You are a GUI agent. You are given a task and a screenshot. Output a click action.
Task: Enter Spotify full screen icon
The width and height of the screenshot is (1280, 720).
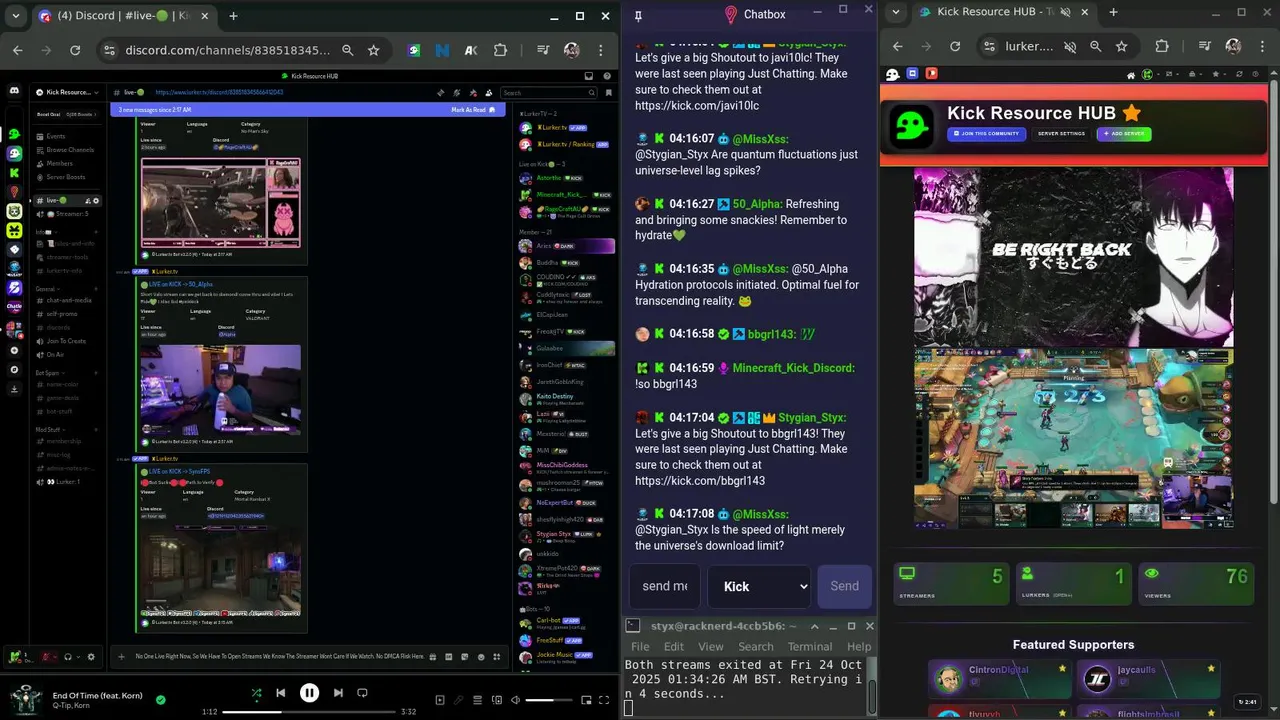pos(604,700)
